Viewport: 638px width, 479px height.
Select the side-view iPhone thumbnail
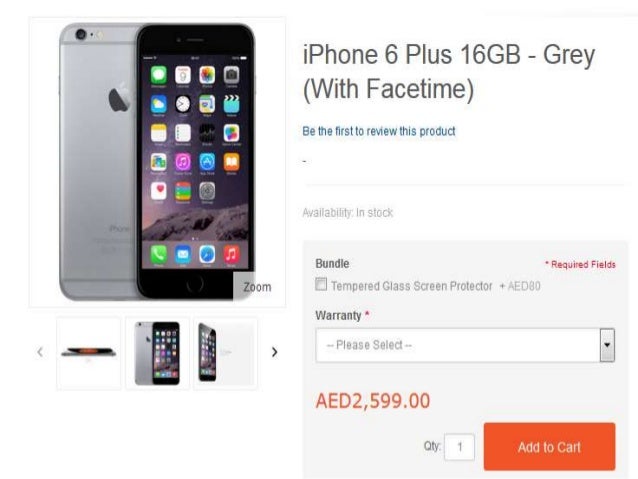[89, 353]
